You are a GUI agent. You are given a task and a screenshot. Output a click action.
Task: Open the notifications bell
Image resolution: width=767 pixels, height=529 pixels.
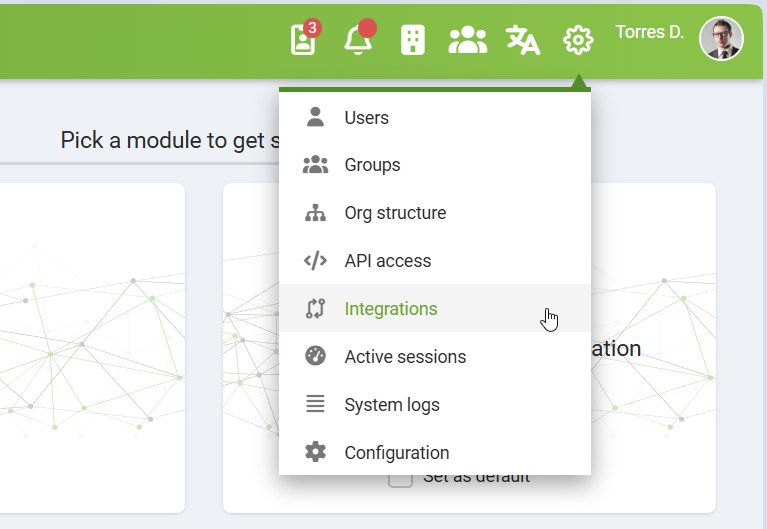click(357, 40)
